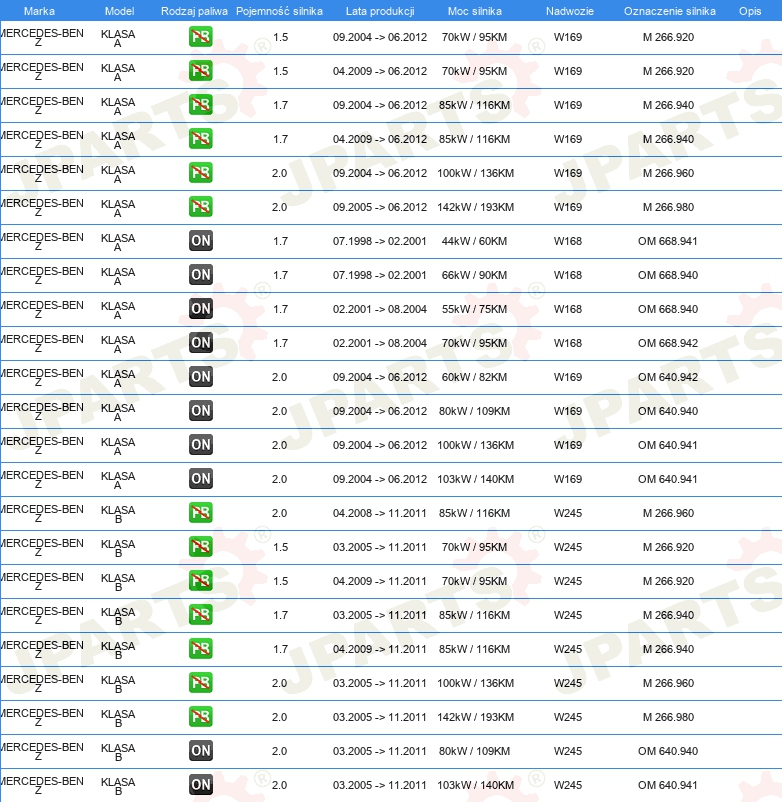Click the Marka column header
The height and width of the screenshot is (802, 782).
(x=39, y=11)
